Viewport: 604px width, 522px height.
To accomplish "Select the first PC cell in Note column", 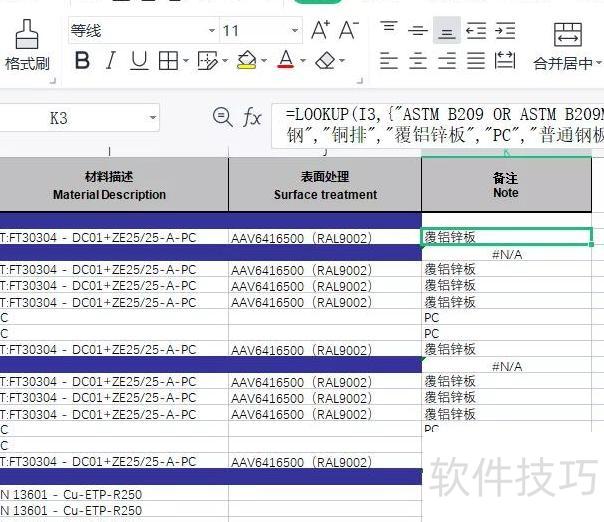I will pos(507,317).
